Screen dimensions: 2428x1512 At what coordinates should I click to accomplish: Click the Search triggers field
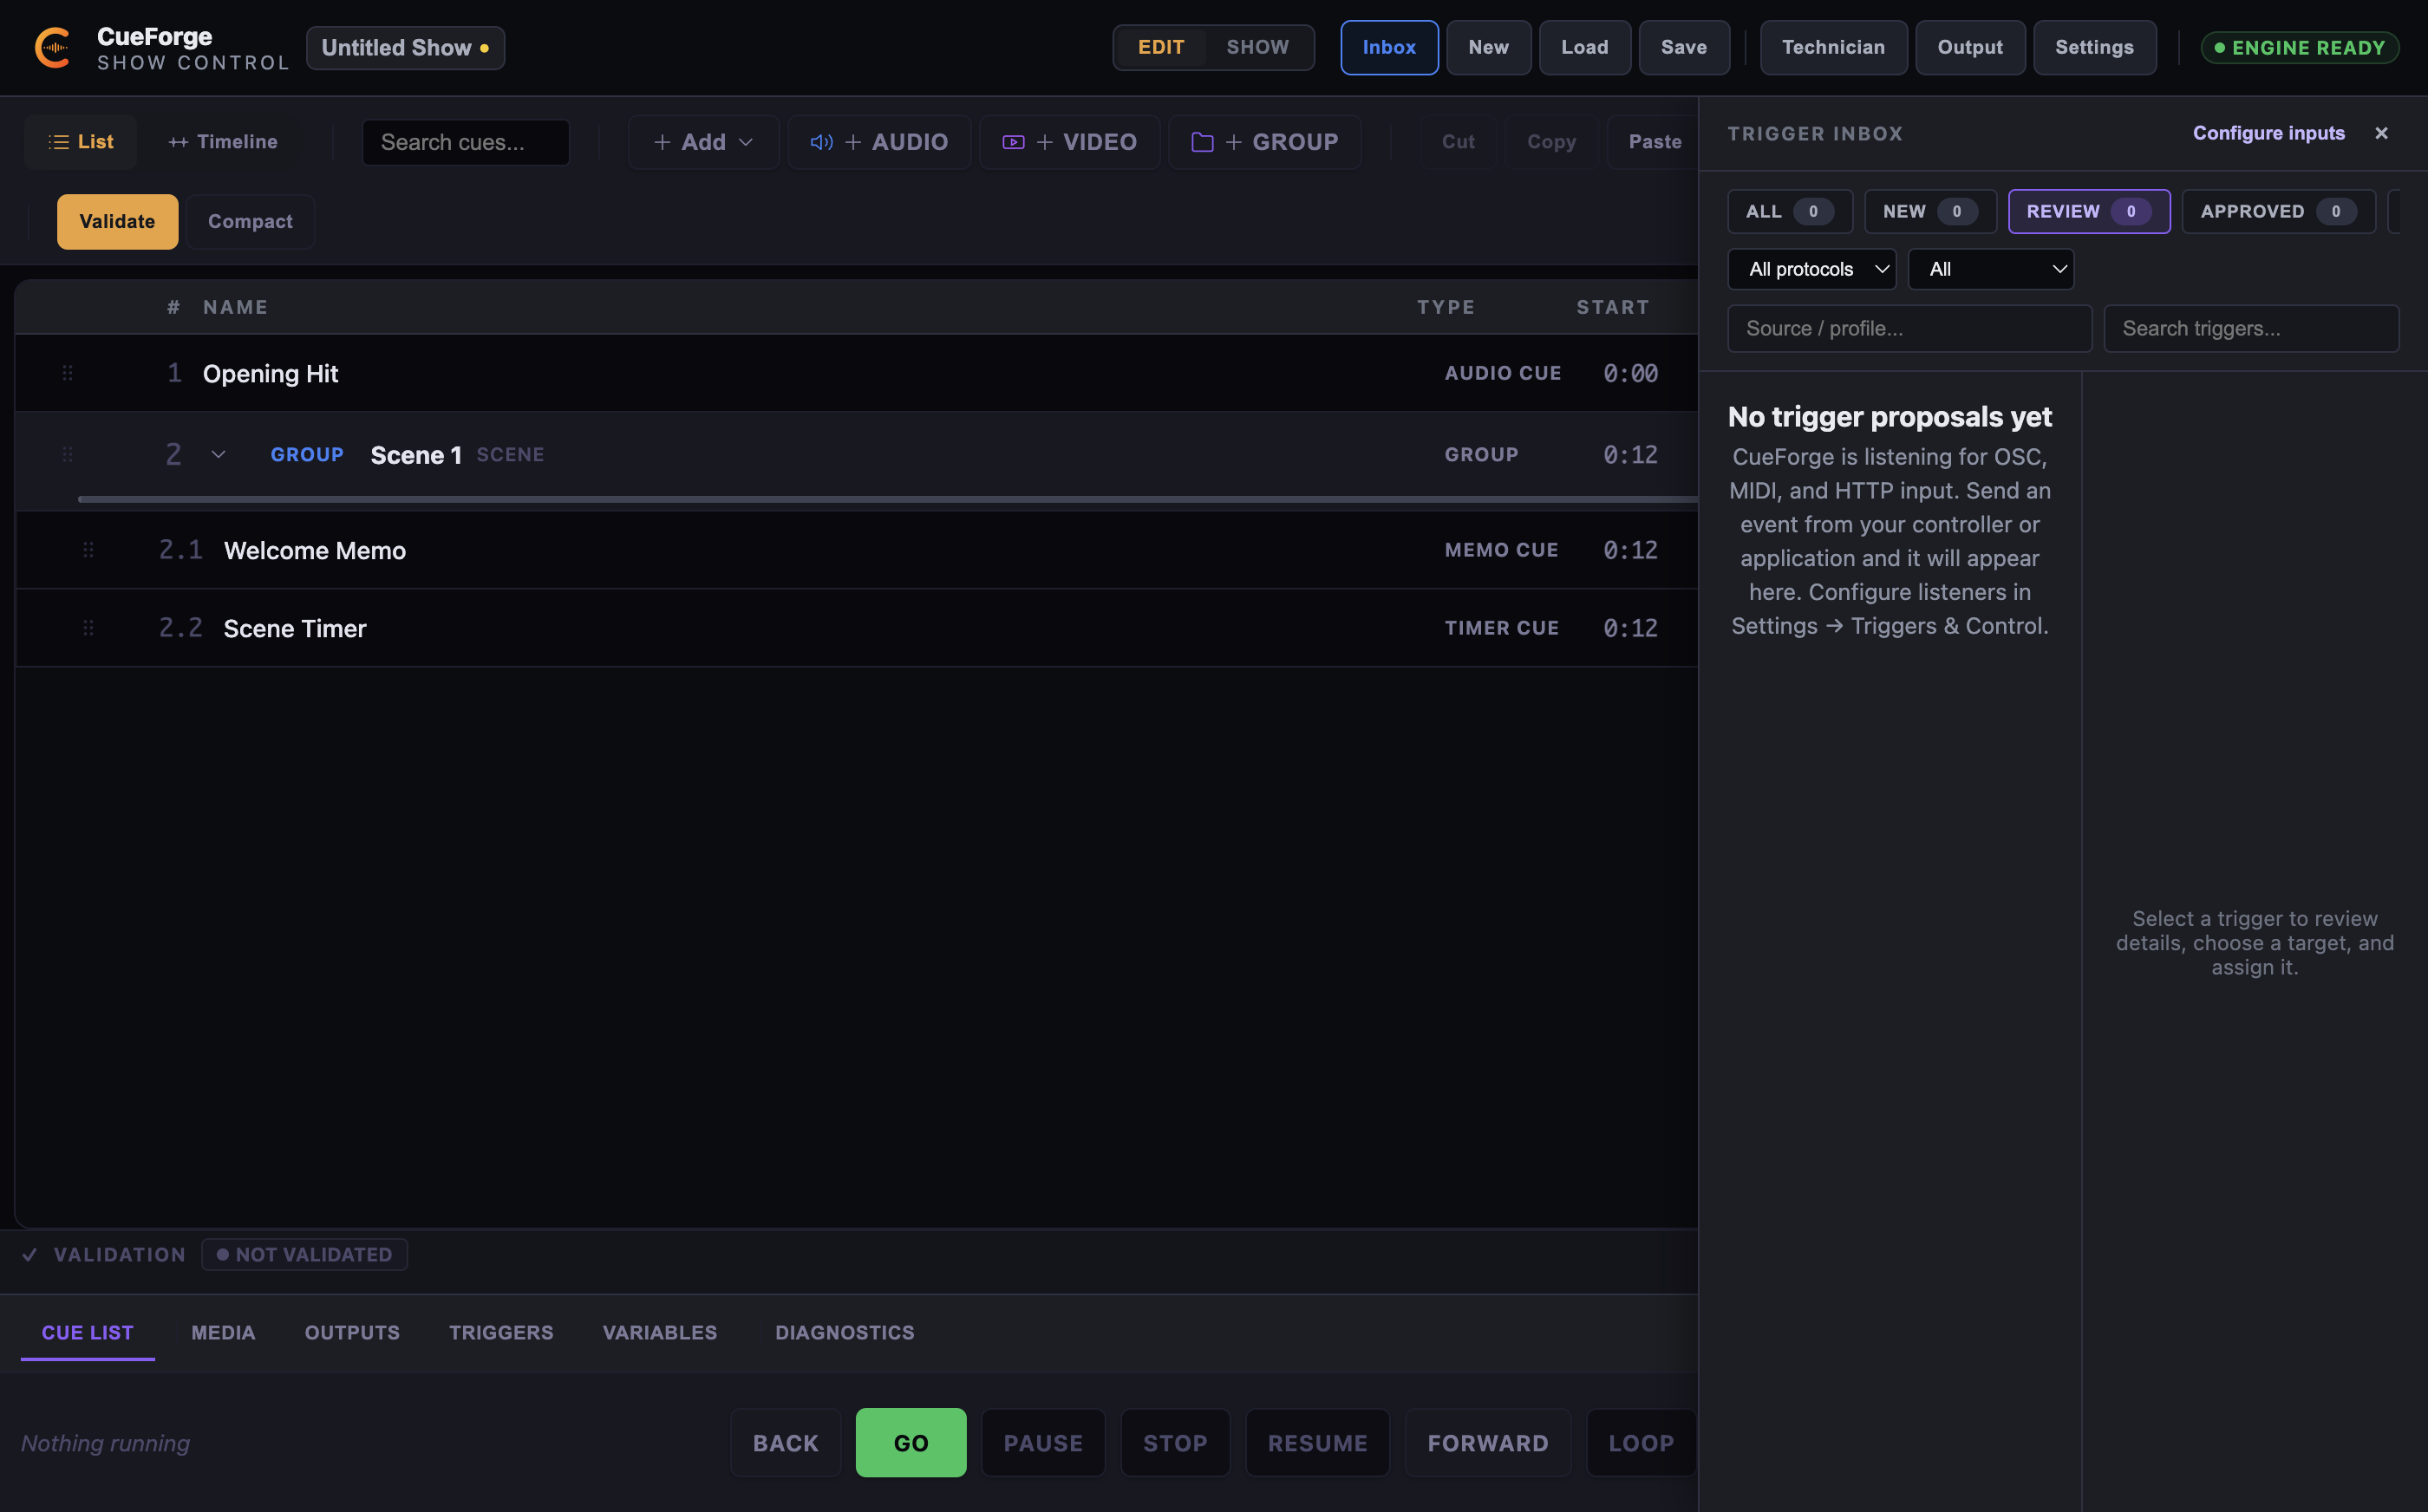pyautogui.click(x=2250, y=328)
